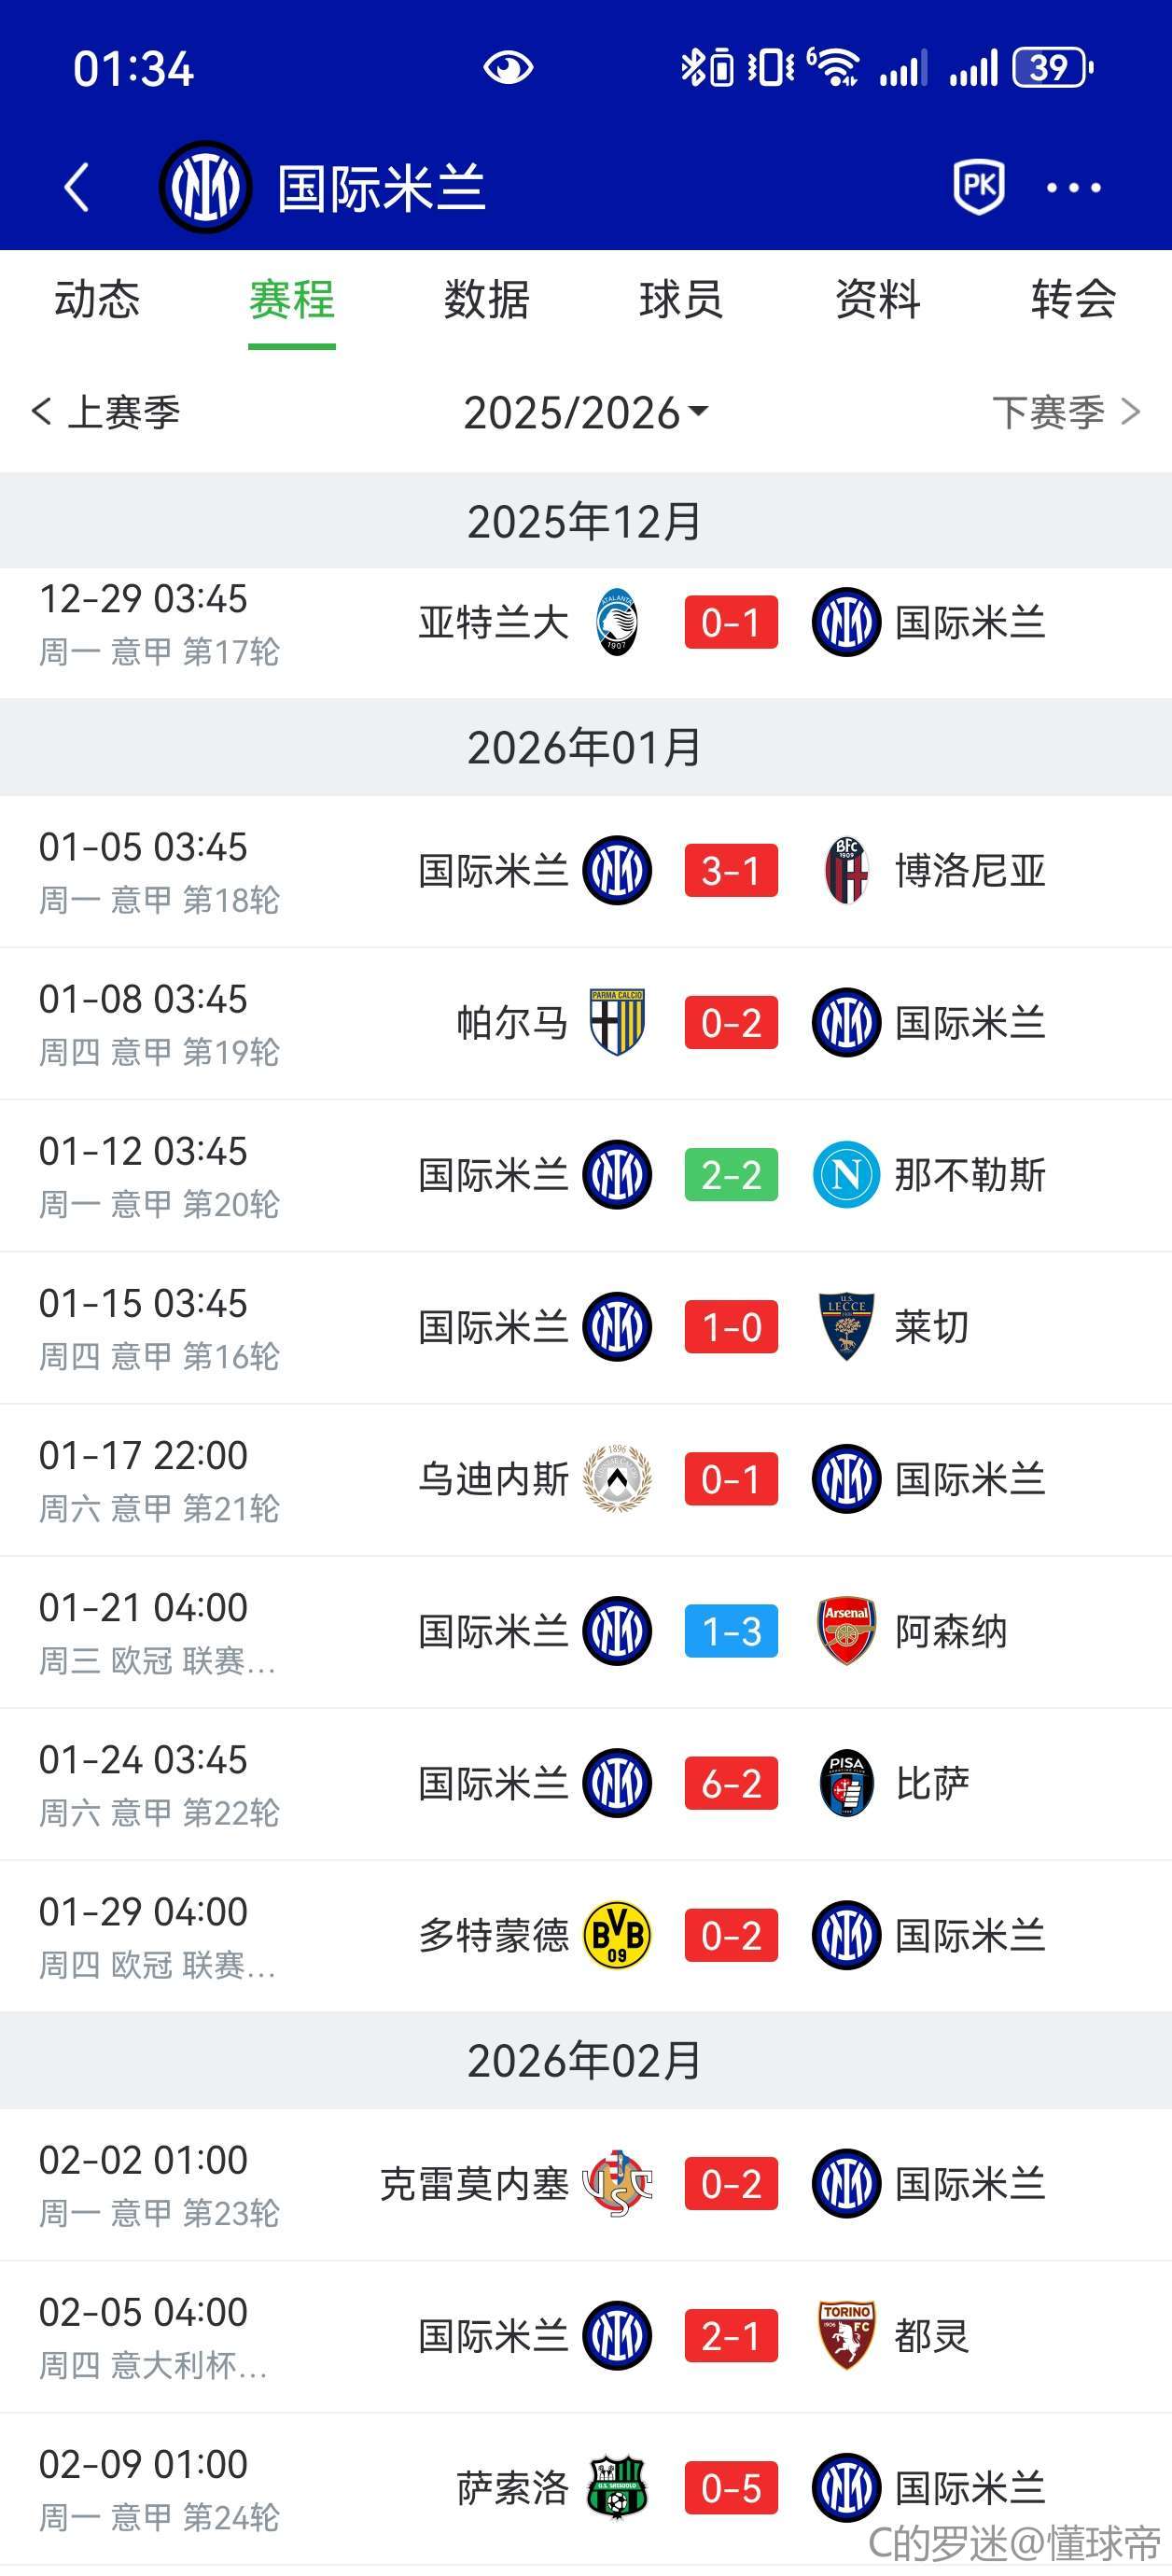Switch to the 数据 tab
Viewport: 1172px width, 2576px height.
click(487, 299)
